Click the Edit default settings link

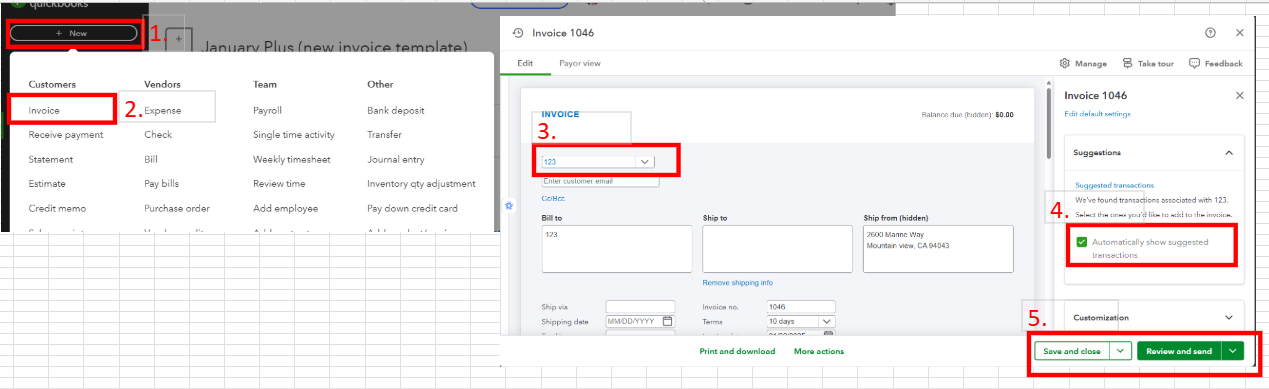pyautogui.click(x=1097, y=114)
